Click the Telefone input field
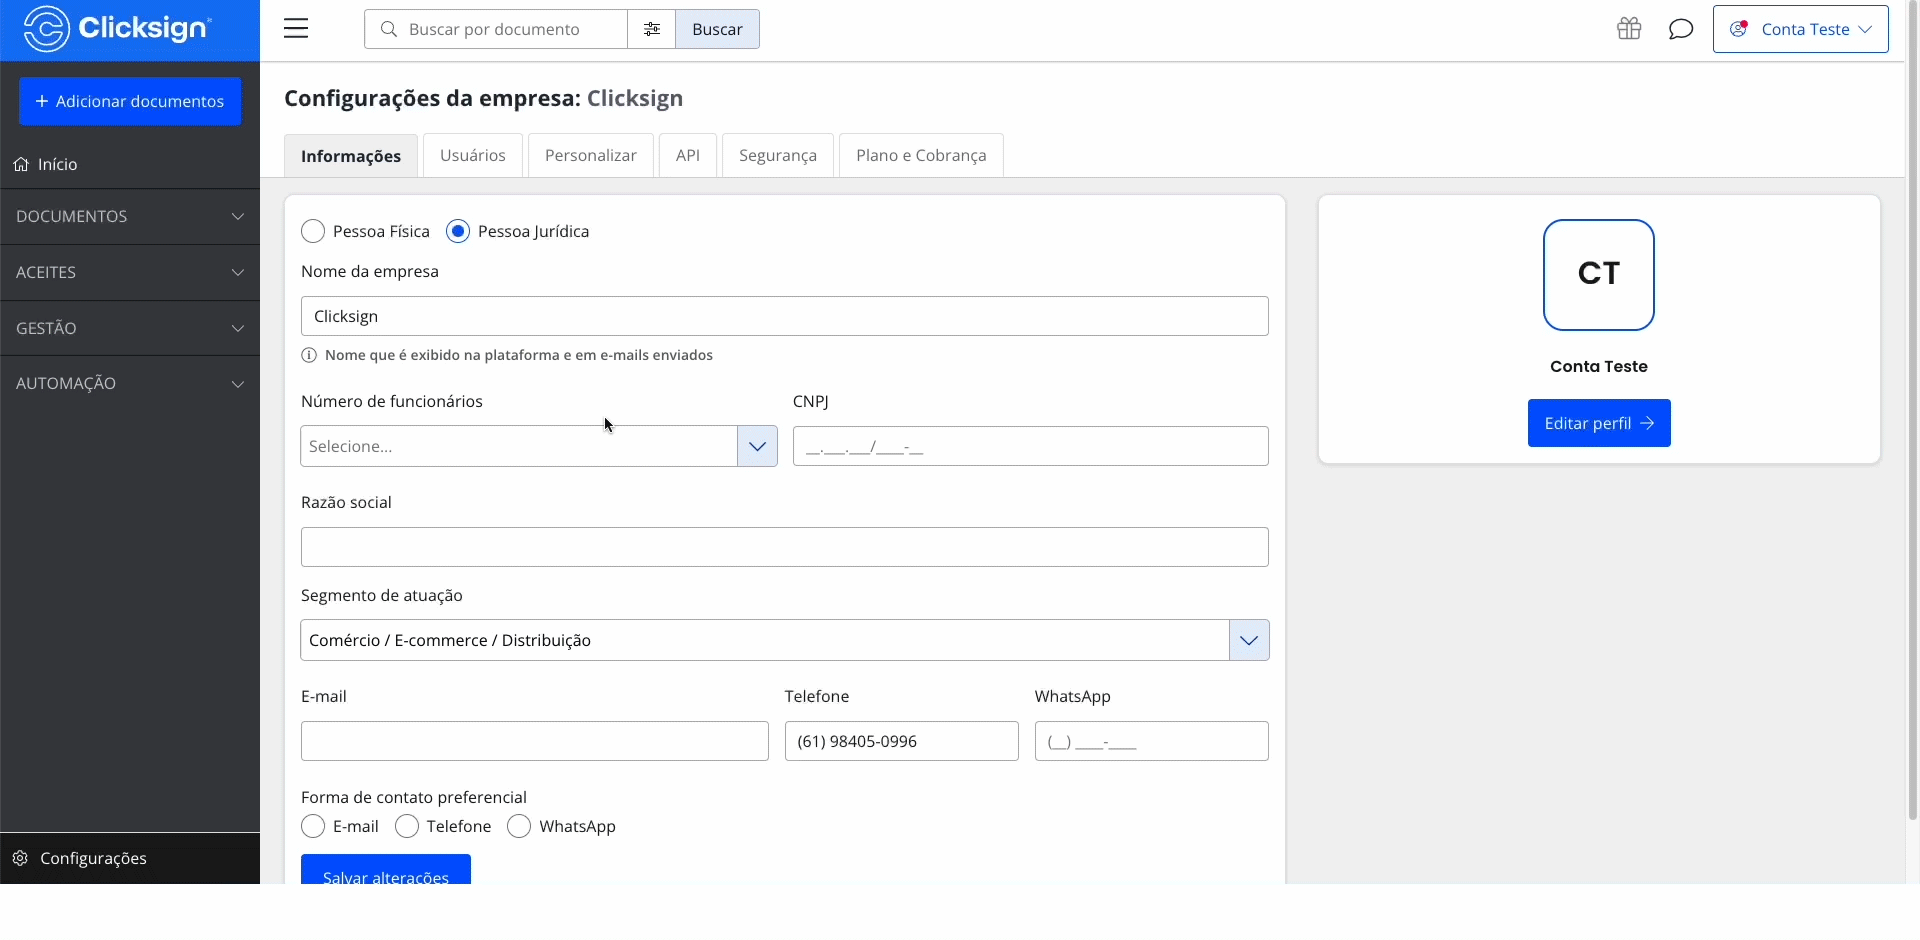The image size is (1920, 940). click(901, 741)
